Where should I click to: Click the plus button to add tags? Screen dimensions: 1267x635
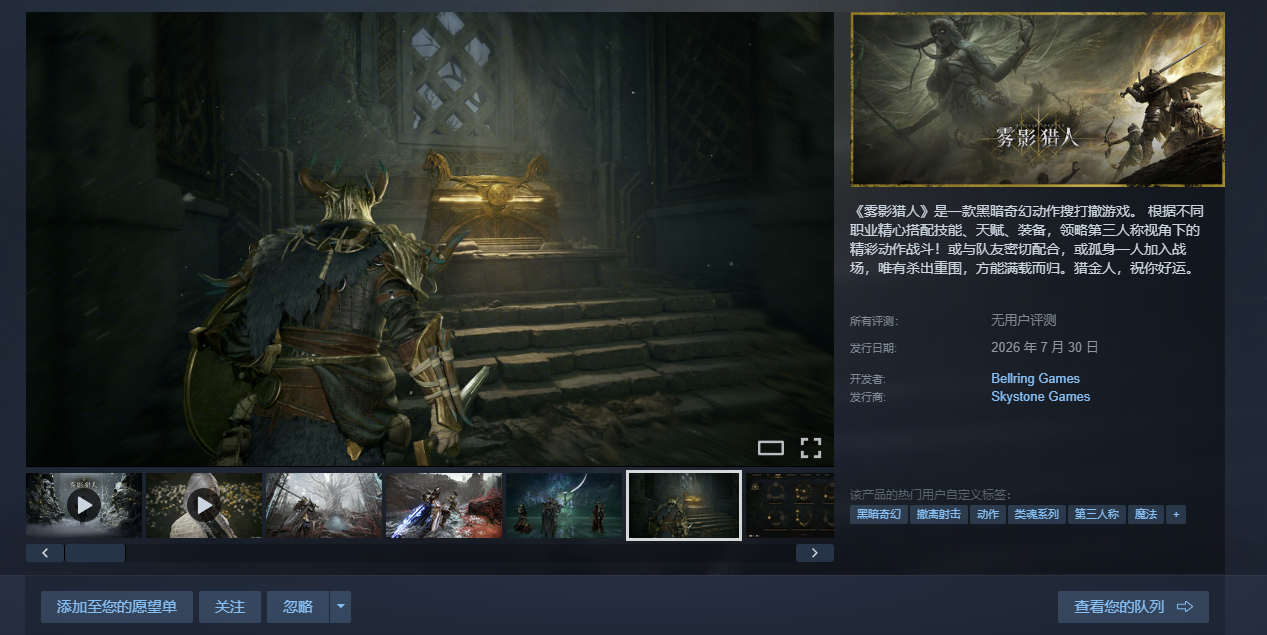(1176, 514)
